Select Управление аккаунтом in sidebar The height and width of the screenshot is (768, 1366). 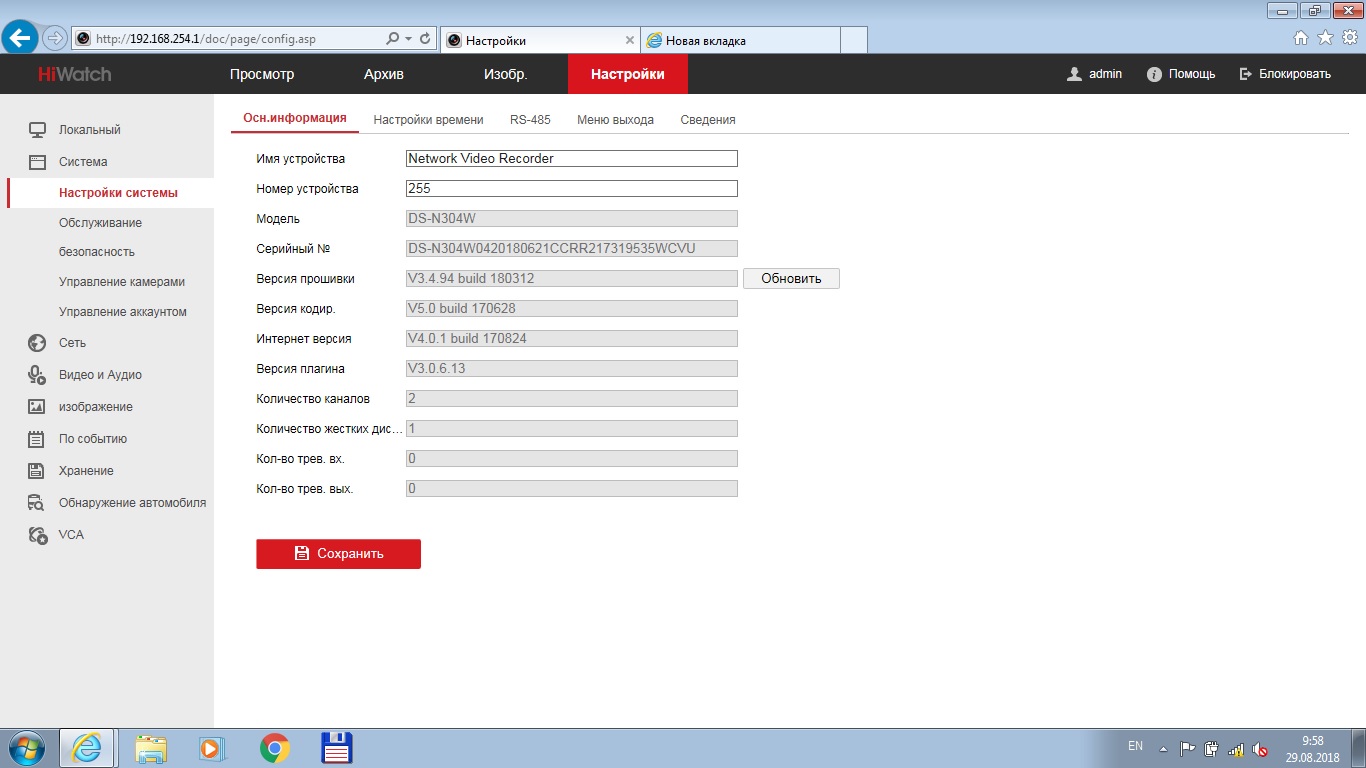(x=123, y=312)
